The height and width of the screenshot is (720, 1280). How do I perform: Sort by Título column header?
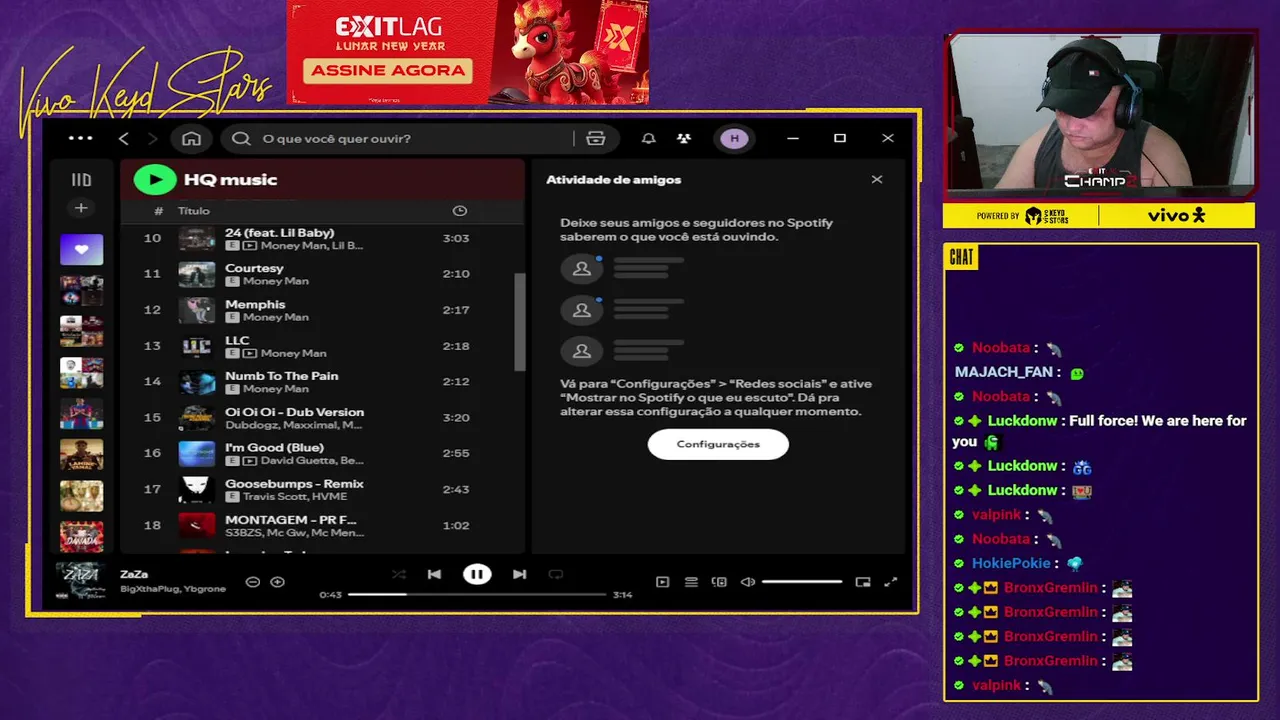tap(194, 211)
